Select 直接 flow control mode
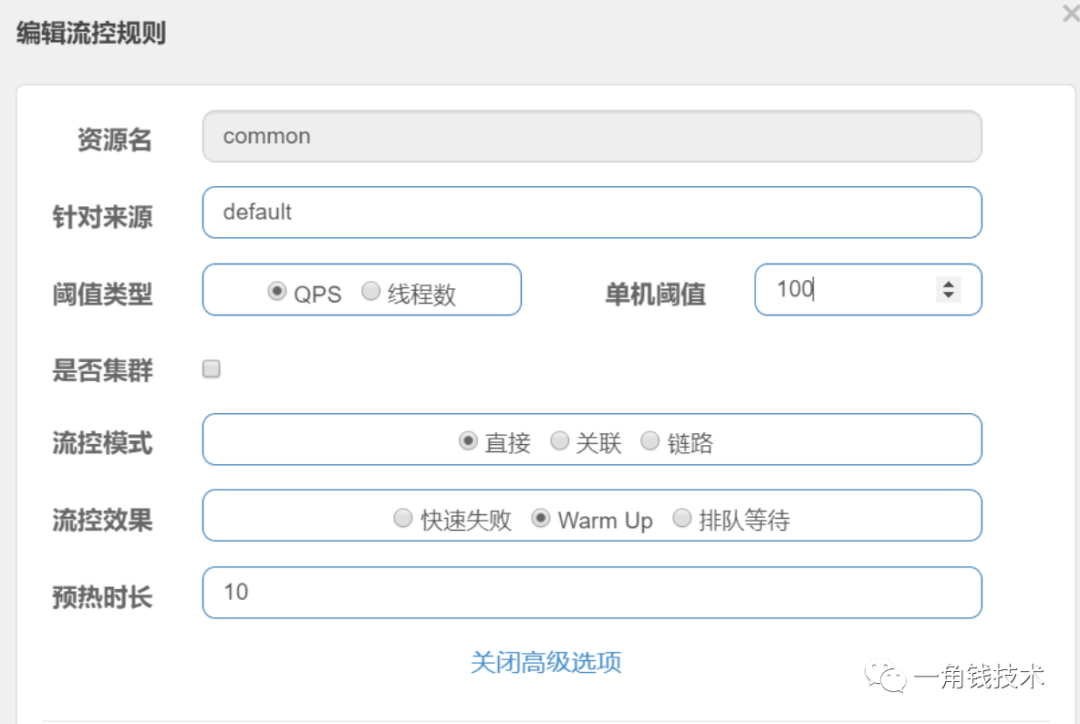The height and width of the screenshot is (724, 1080). [468, 441]
